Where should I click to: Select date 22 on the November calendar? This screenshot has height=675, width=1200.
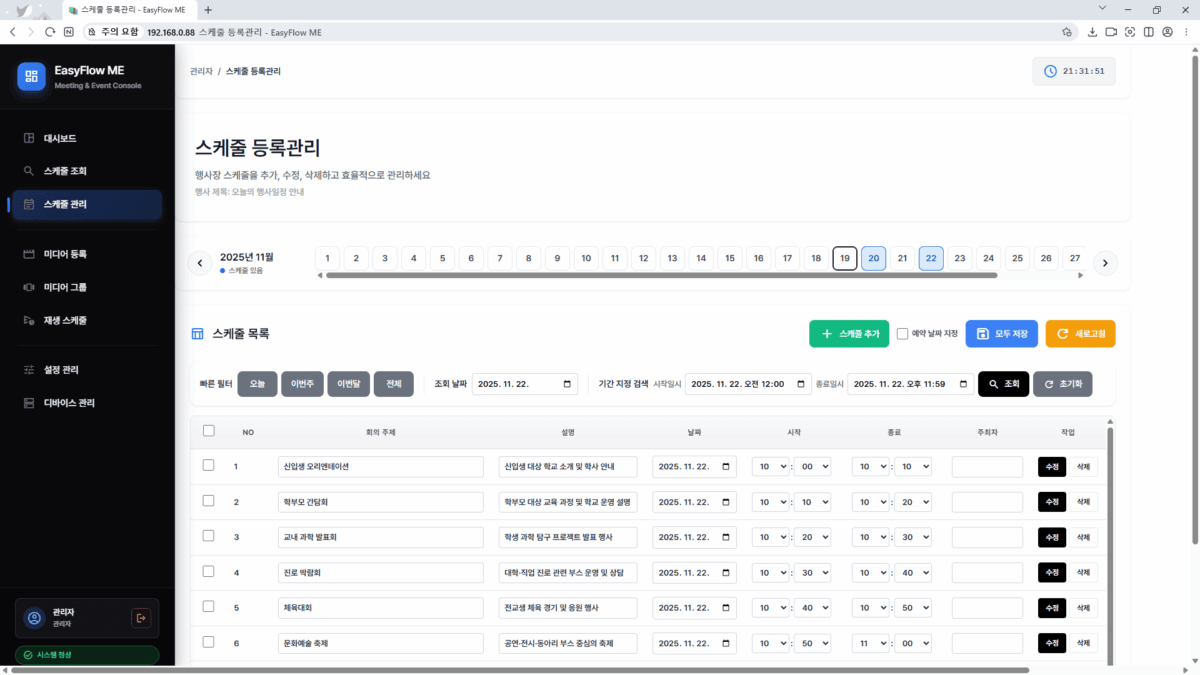coord(930,258)
